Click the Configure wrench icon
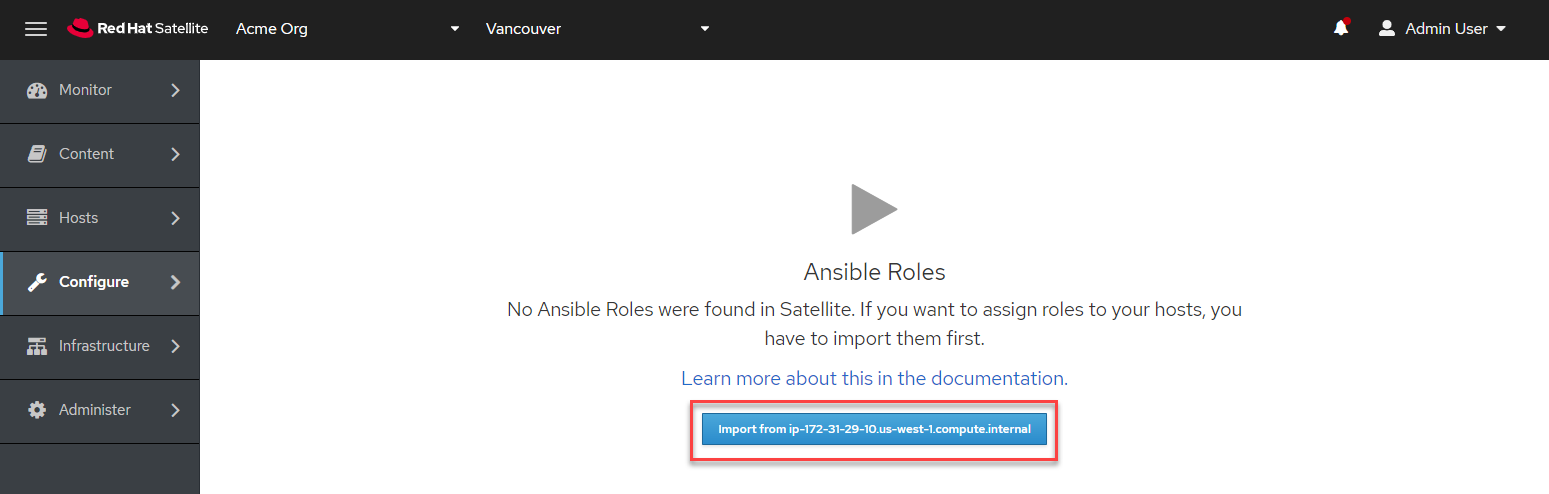This screenshot has width=1549, height=494. [x=37, y=282]
